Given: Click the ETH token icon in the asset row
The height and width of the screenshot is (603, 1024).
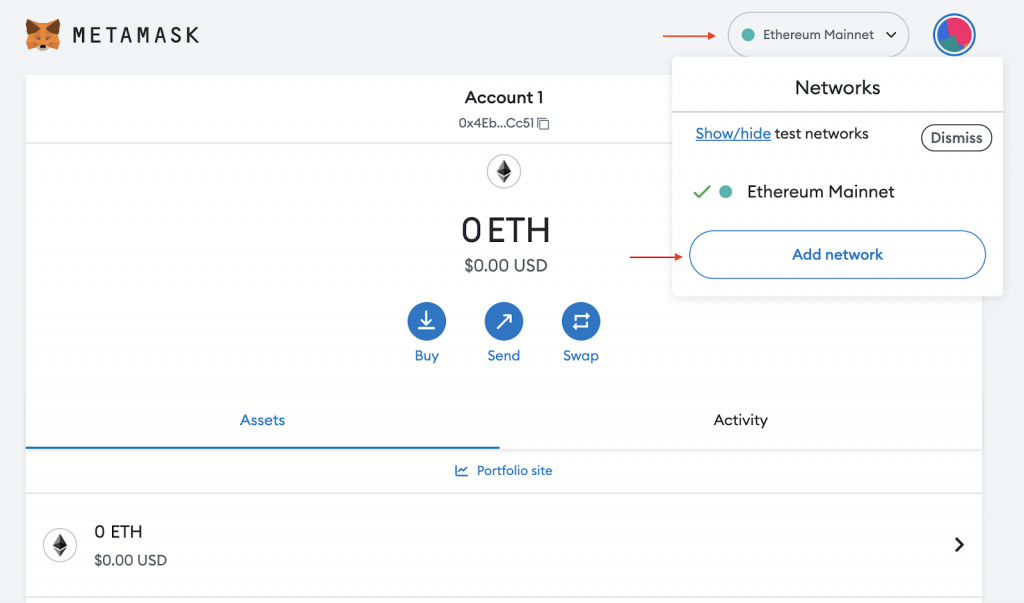Looking at the screenshot, I should [x=60, y=545].
